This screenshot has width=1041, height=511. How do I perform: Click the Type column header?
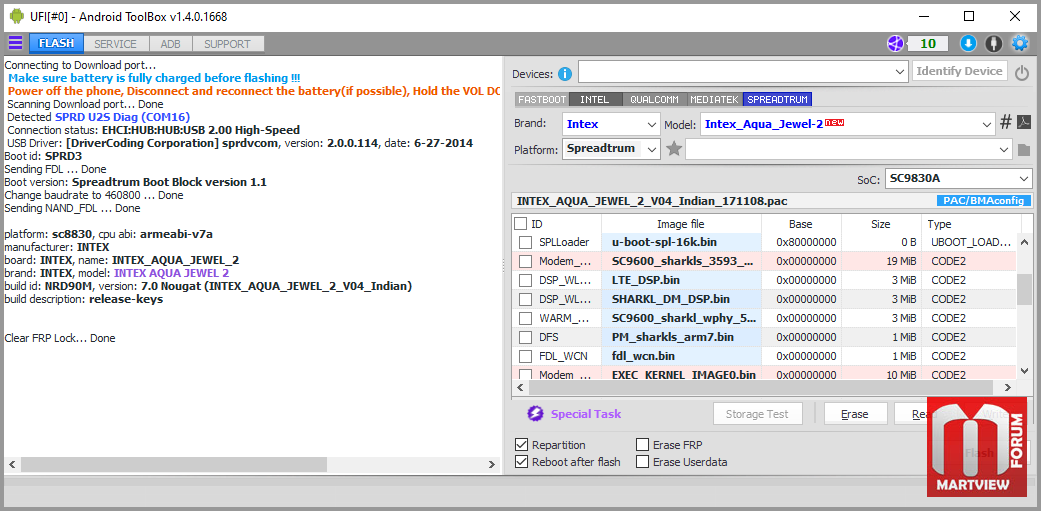[x=969, y=224]
